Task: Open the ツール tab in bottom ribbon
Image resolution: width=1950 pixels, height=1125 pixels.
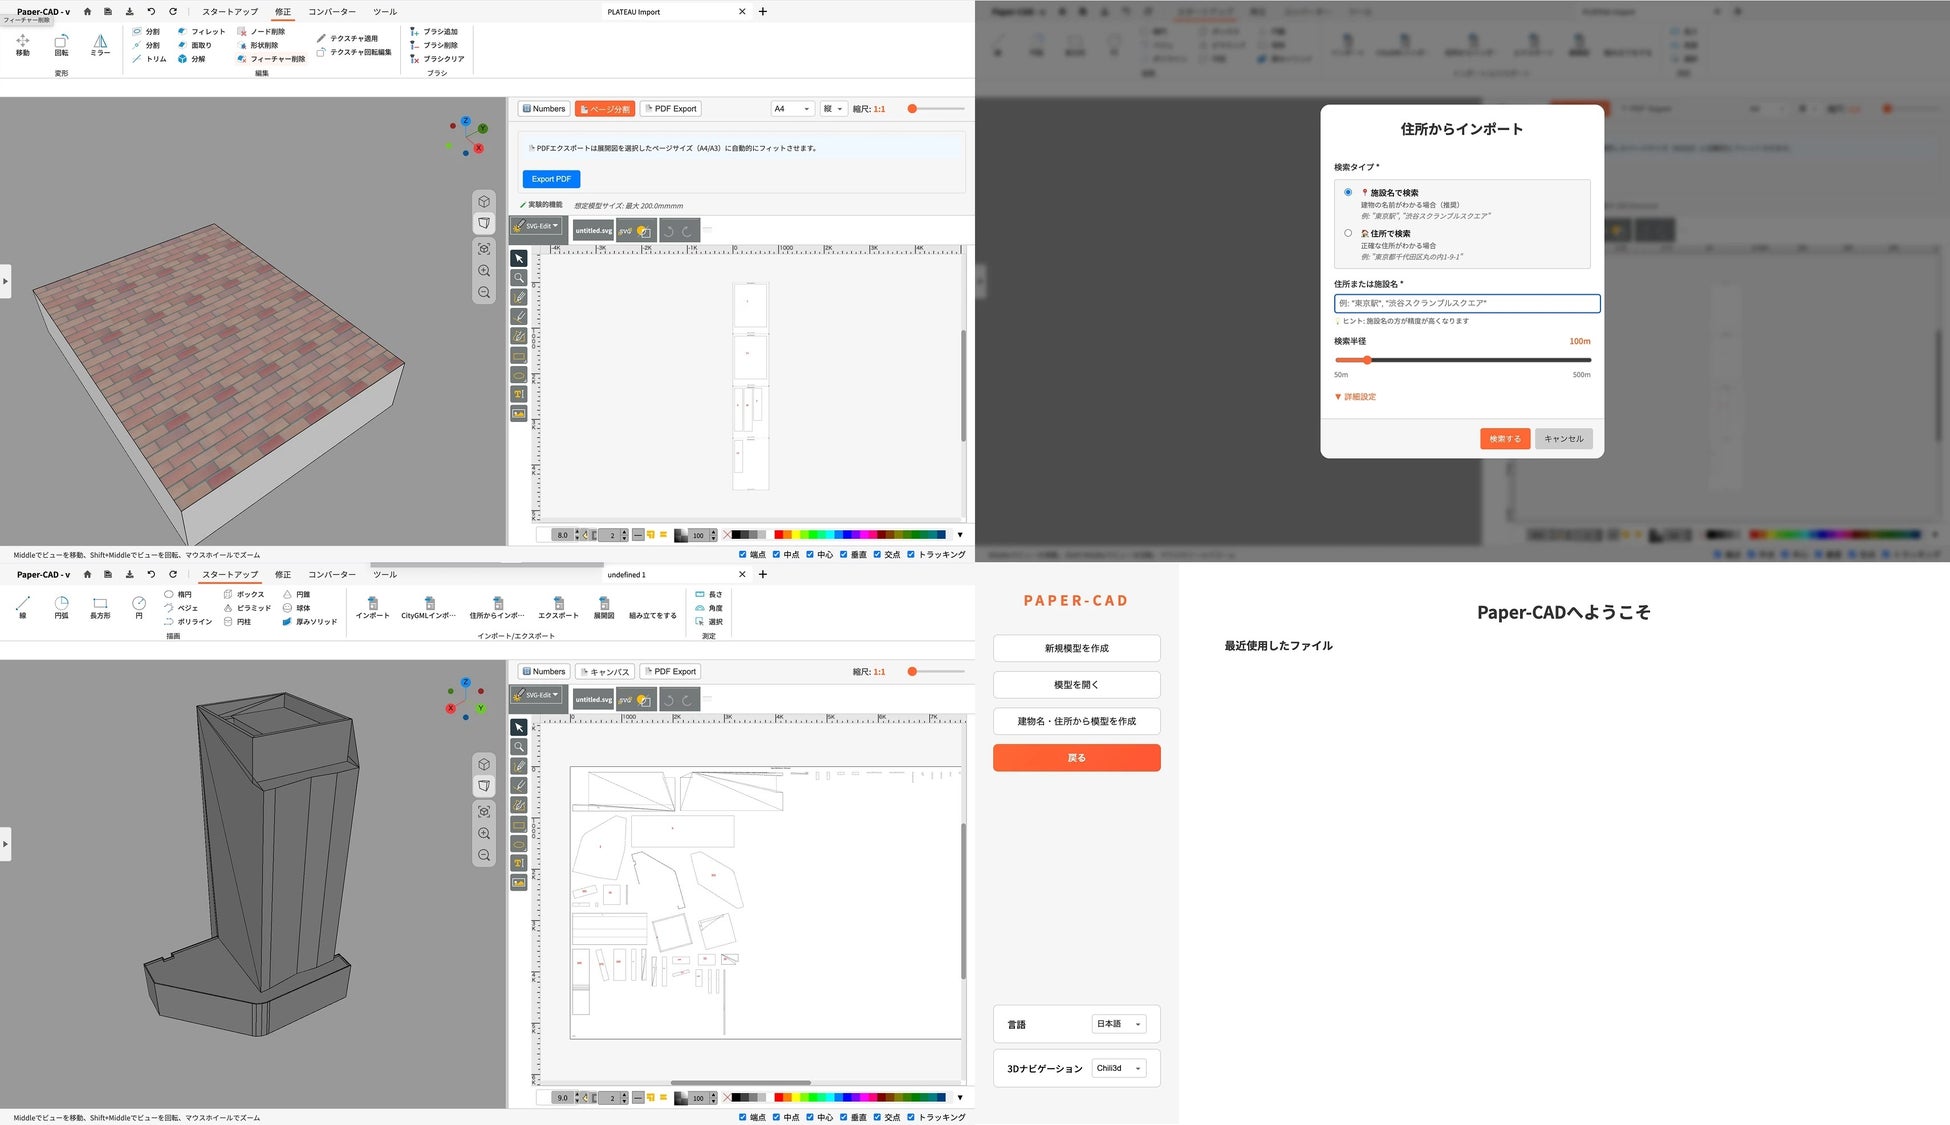Action: click(384, 575)
